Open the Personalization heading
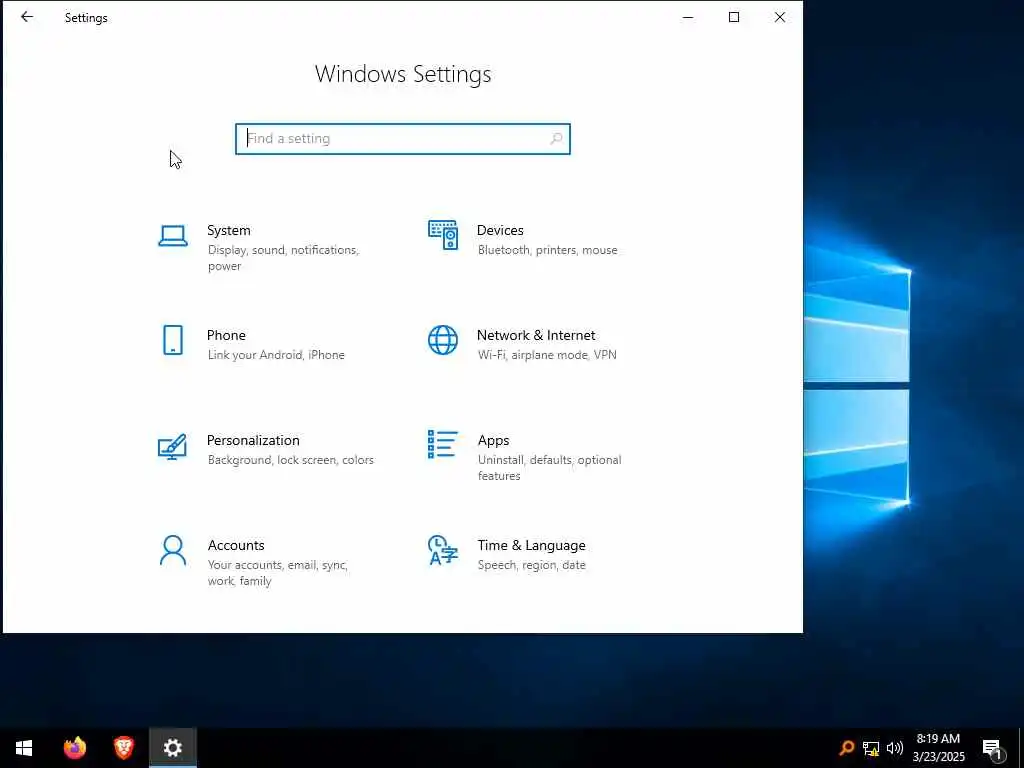 (x=253, y=440)
